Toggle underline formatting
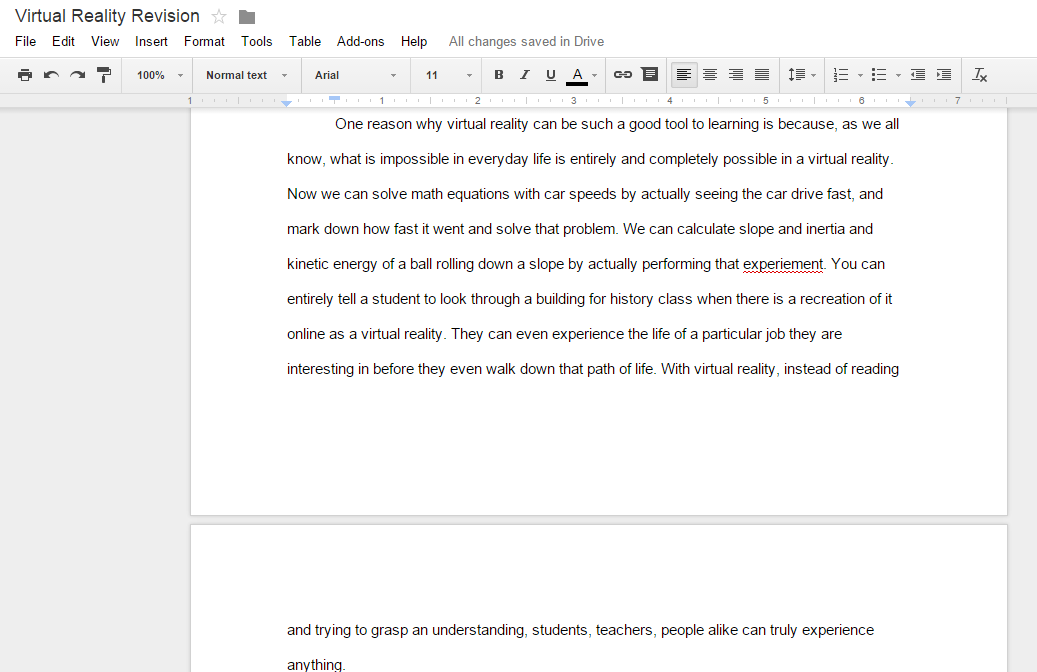Viewport: 1037px width, 672px height. (x=550, y=75)
